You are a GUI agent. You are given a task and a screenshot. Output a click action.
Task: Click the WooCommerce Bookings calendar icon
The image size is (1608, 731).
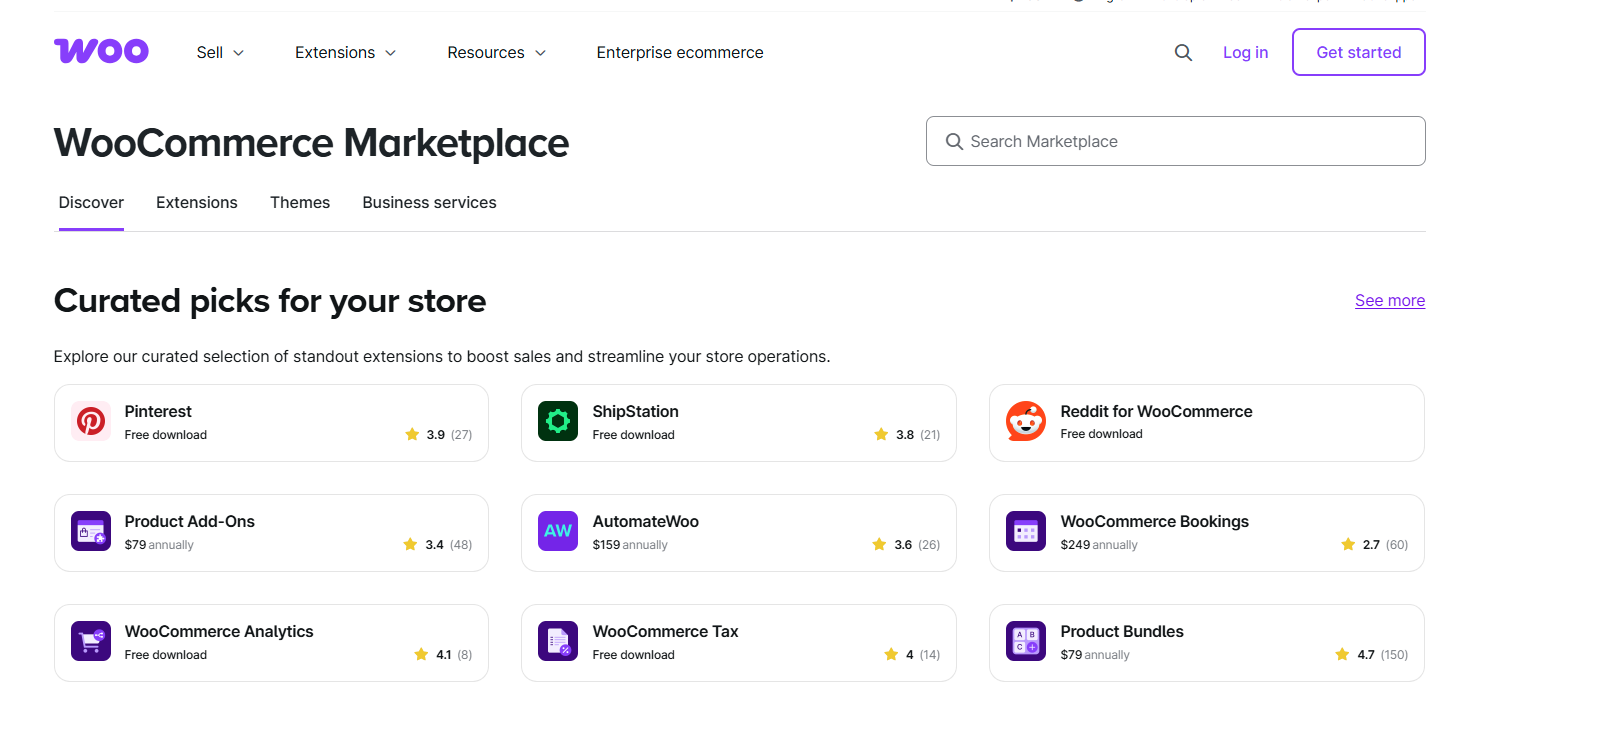[1026, 531]
